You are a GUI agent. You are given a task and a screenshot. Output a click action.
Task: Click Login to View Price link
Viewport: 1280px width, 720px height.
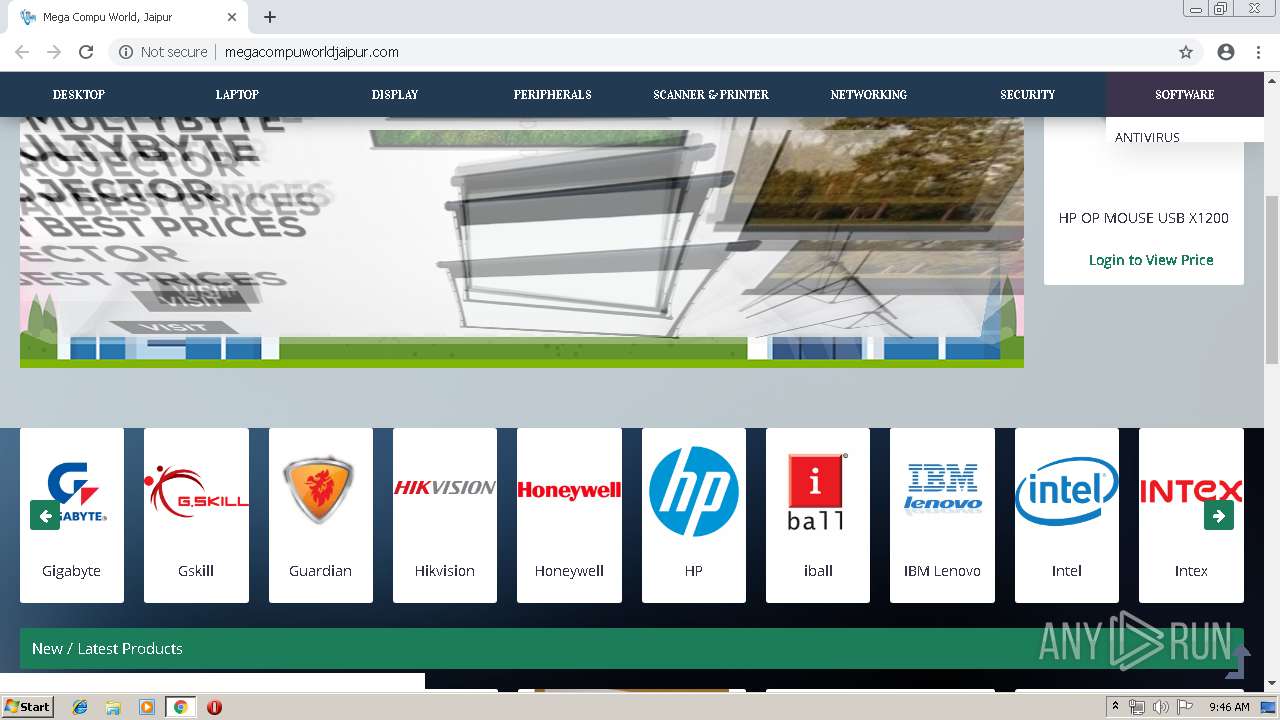[x=1151, y=260]
